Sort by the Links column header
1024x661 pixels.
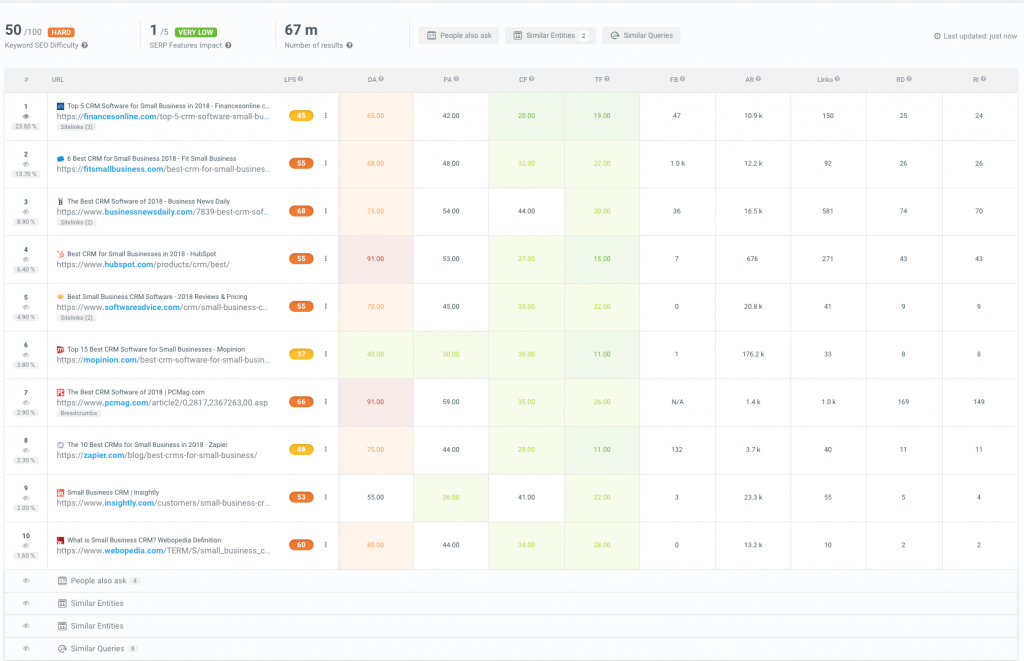pyautogui.click(x=824, y=80)
